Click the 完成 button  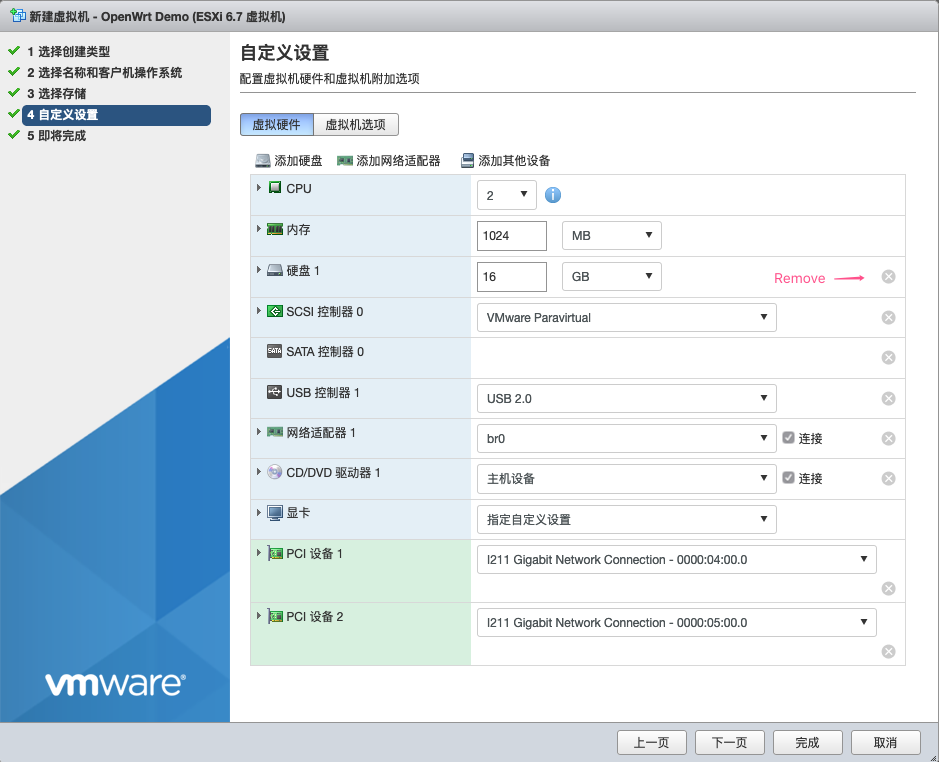point(807,743)
